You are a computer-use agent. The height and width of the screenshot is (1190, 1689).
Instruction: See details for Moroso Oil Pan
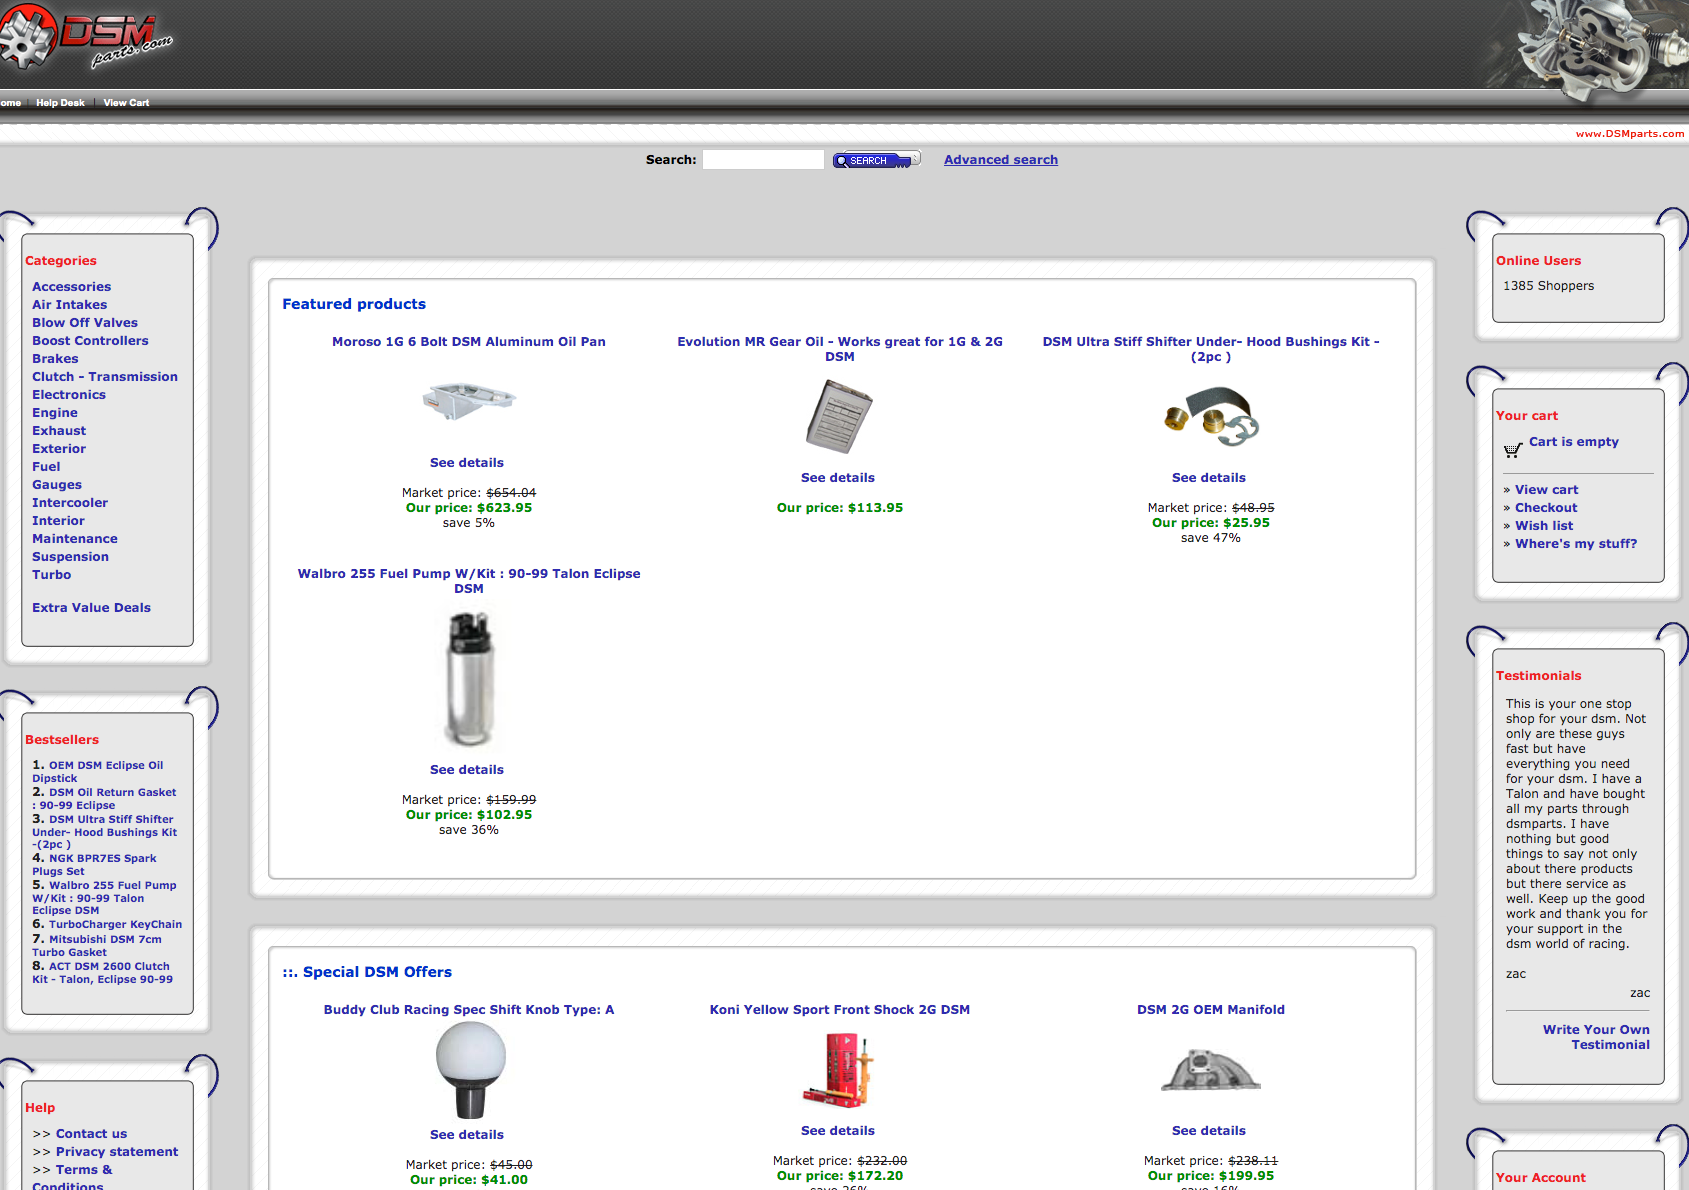(x=467, y=463)
